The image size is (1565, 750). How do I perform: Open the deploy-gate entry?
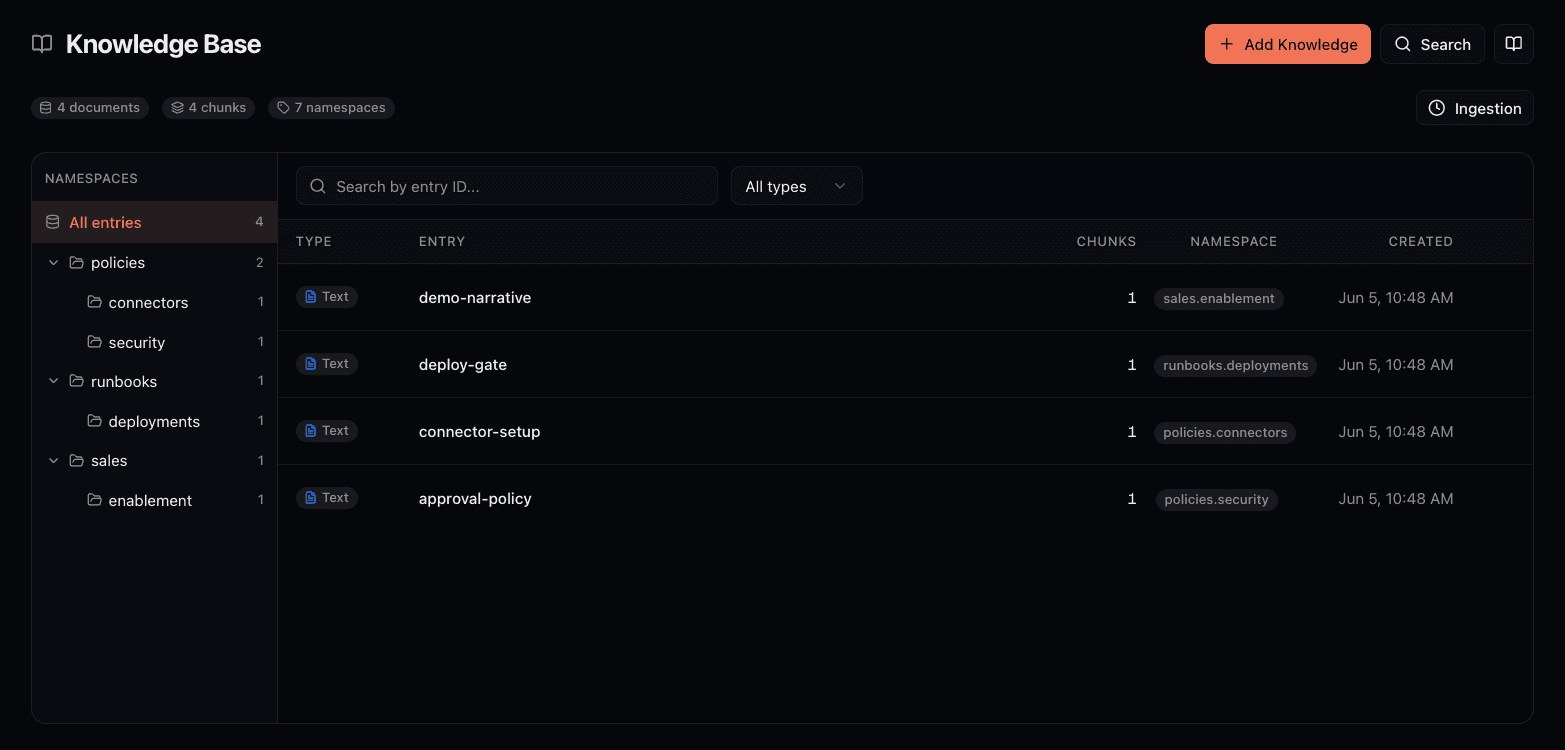click(463, 364)
